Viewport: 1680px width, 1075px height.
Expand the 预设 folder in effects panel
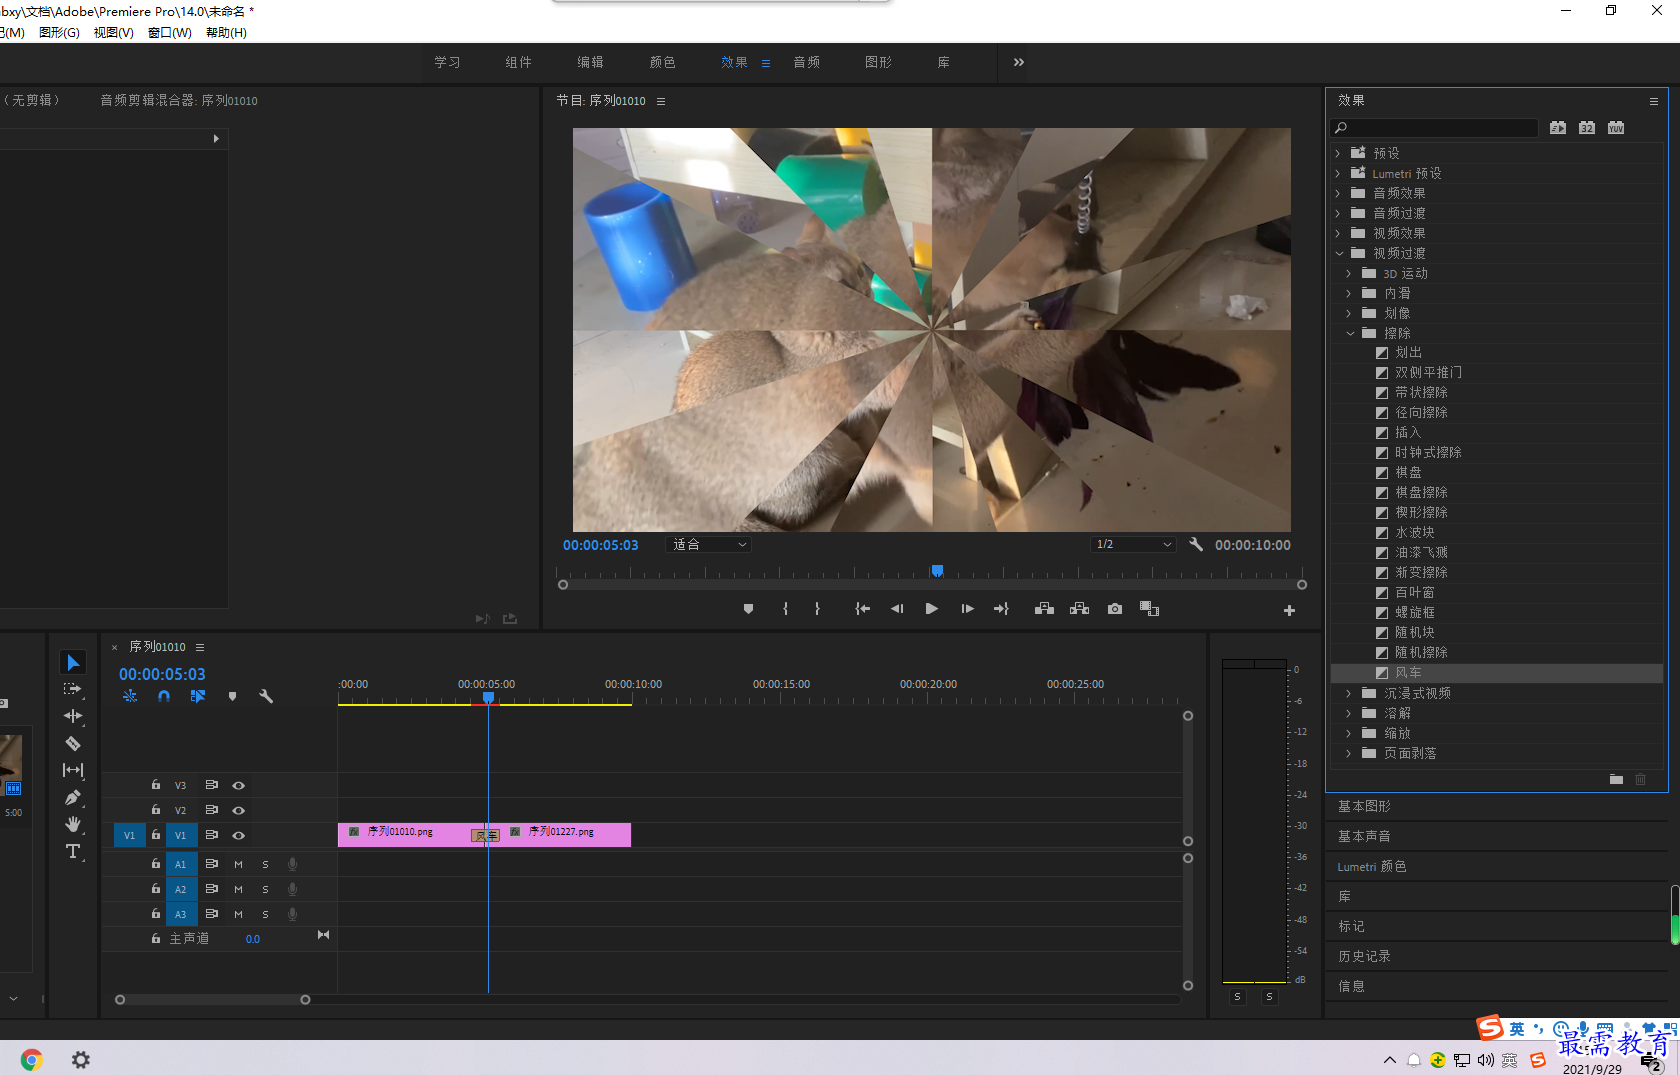[x=1338, y=153]
